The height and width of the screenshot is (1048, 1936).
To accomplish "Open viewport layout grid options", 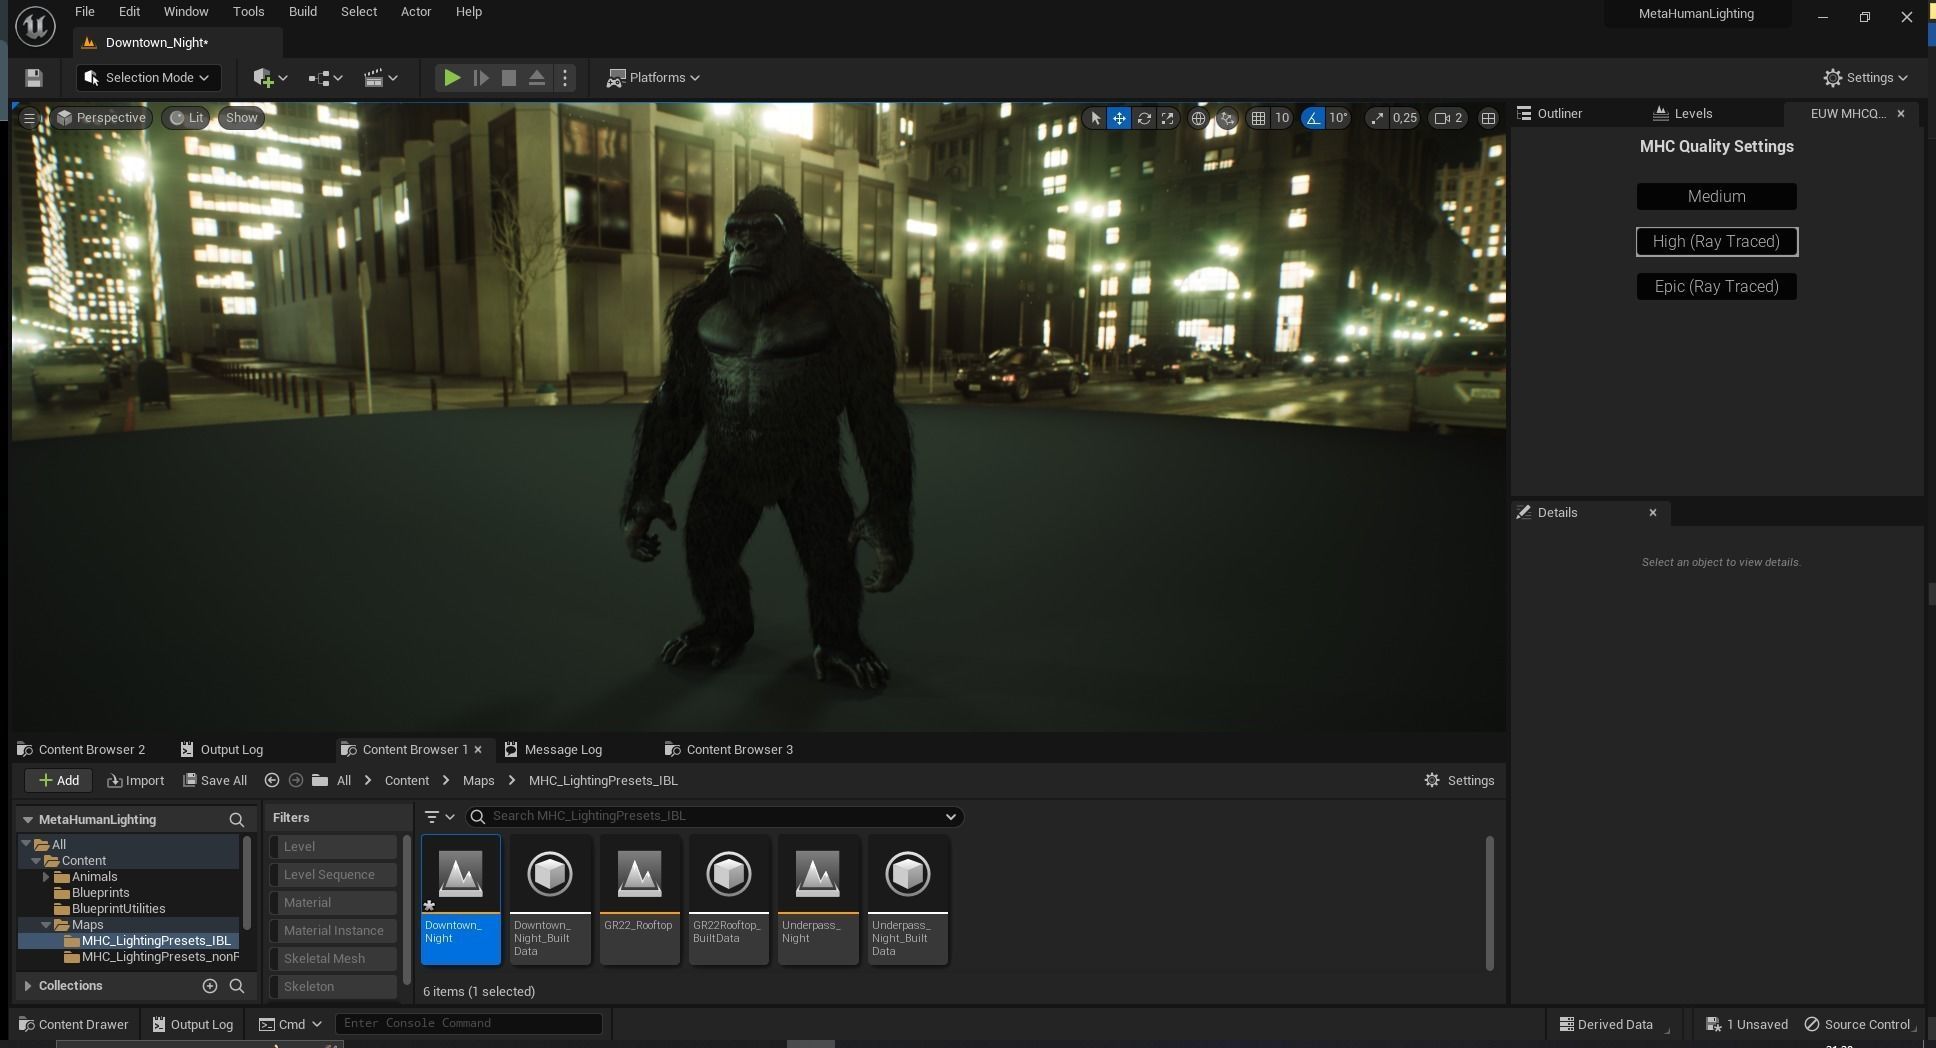I will pos(1488,118).
